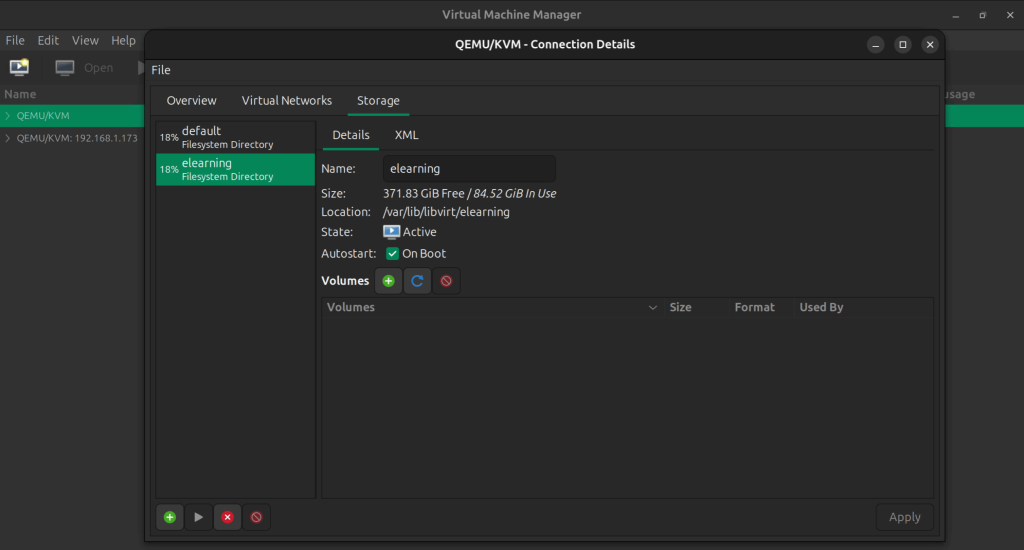Delete volume using the red icon
The height and width of the screenshot is (550, 1024).
click(x=446, y=281)
